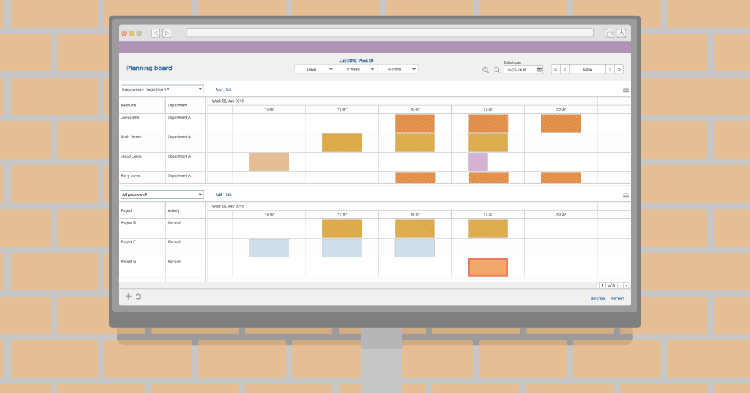Select Project B's first yellow hatched block
Screen dimensions: 750x393
coord(342,229)
